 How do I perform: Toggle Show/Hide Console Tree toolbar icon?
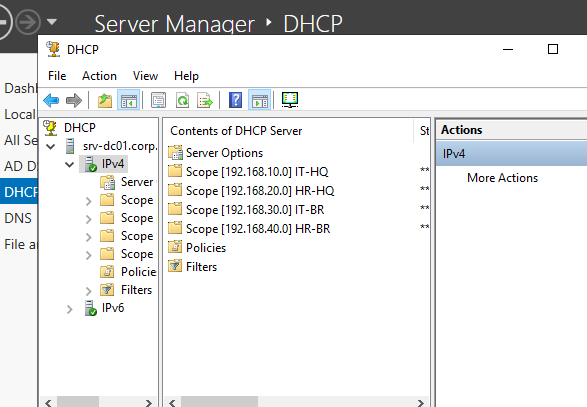pos(128,100)
